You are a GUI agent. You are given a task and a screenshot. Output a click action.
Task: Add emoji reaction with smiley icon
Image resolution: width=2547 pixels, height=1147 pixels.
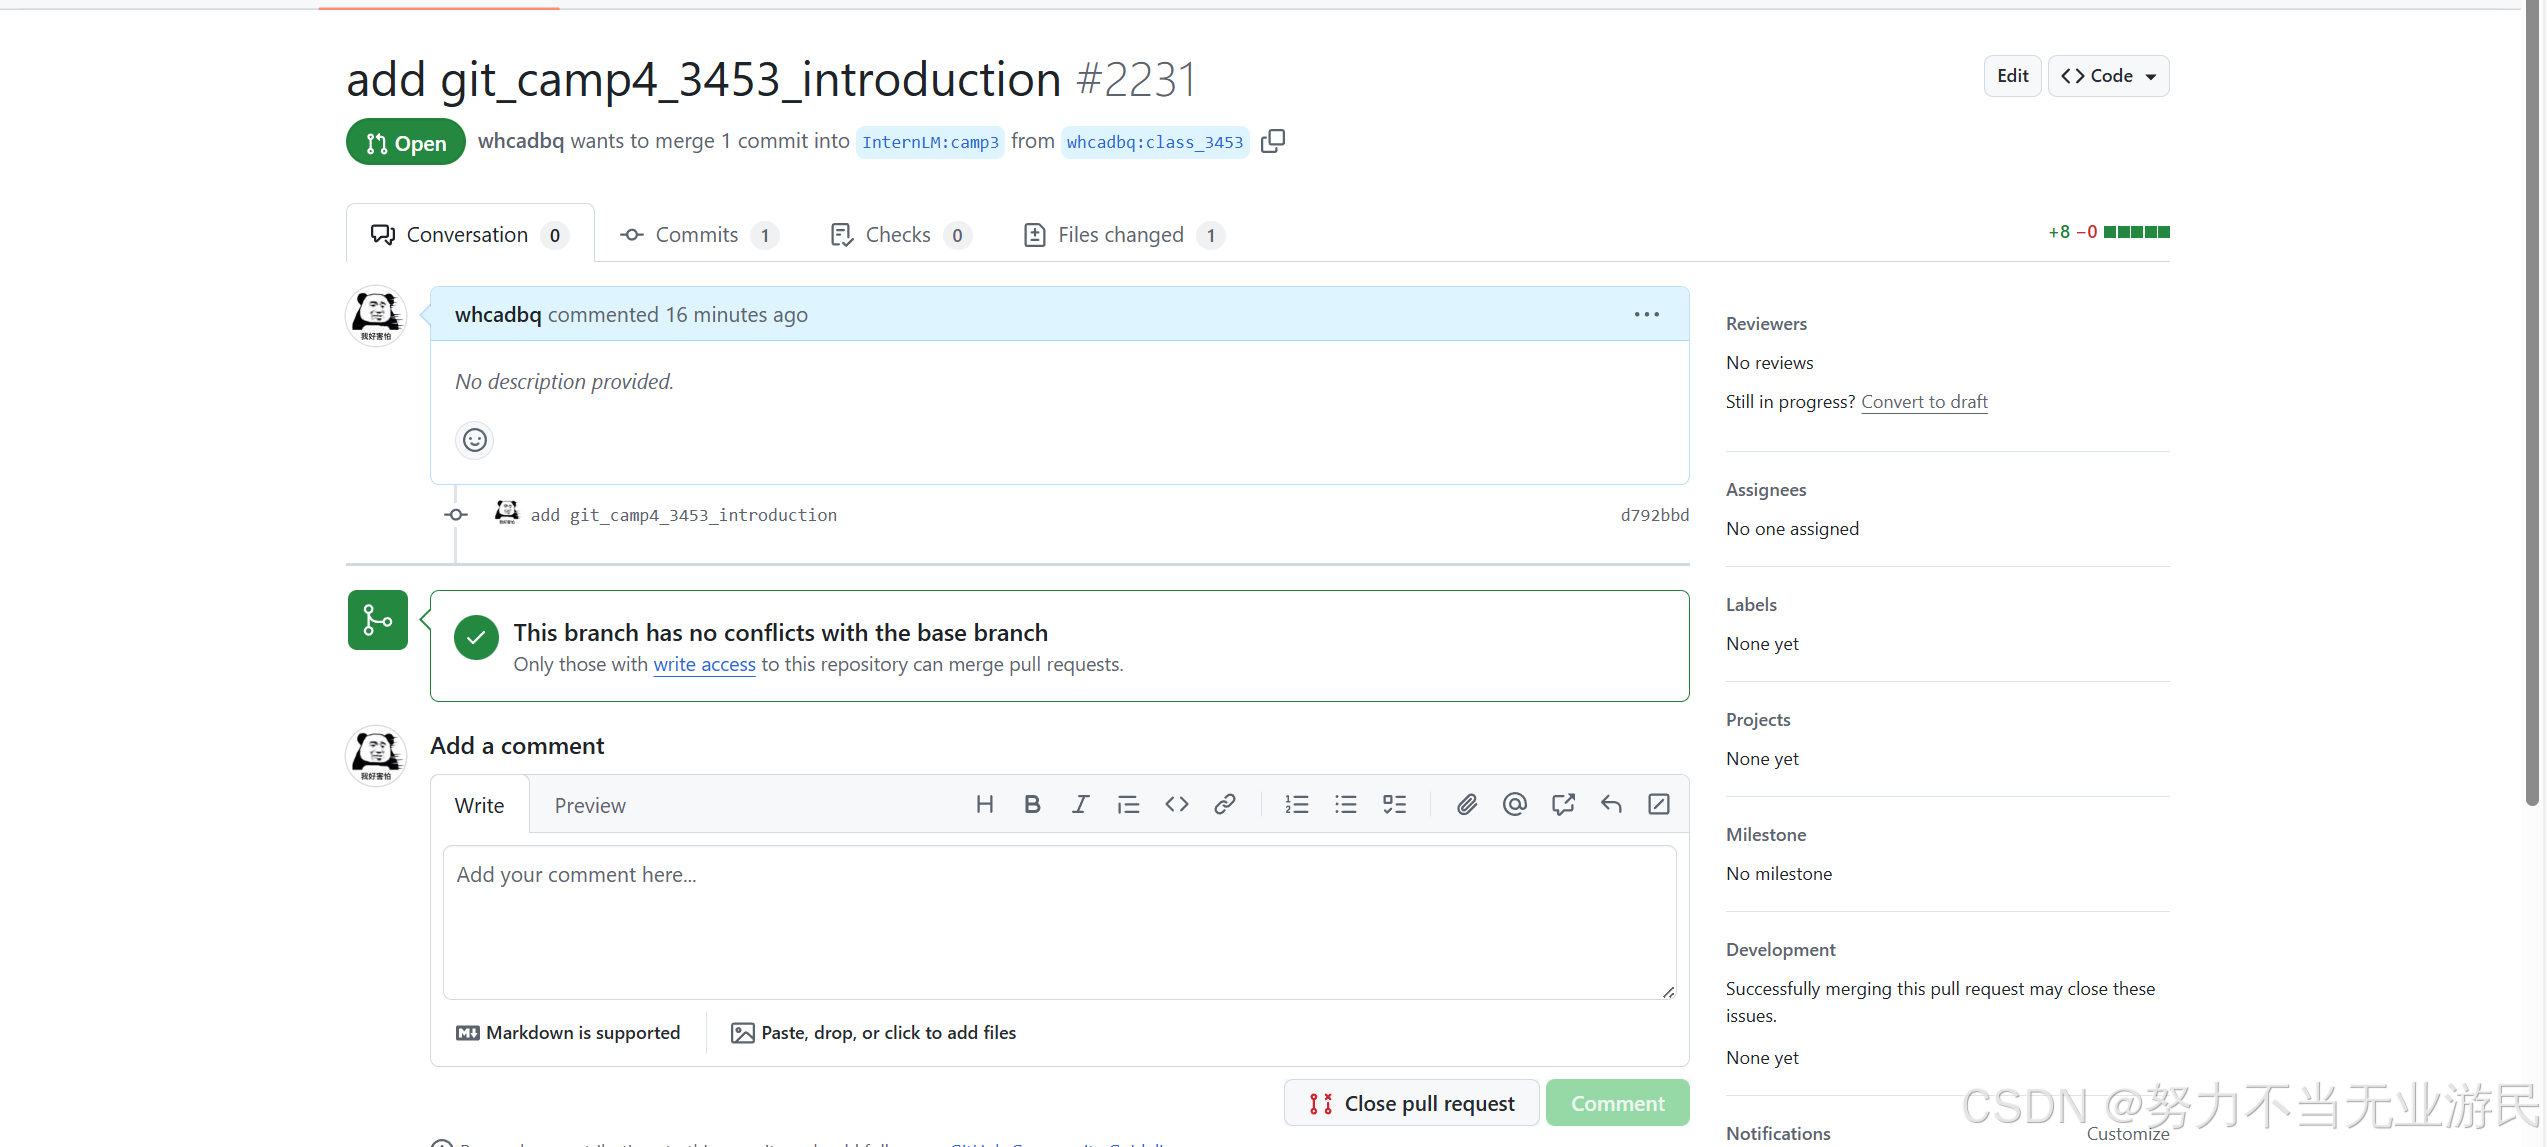pyautogui.click(x=475, y=440)
